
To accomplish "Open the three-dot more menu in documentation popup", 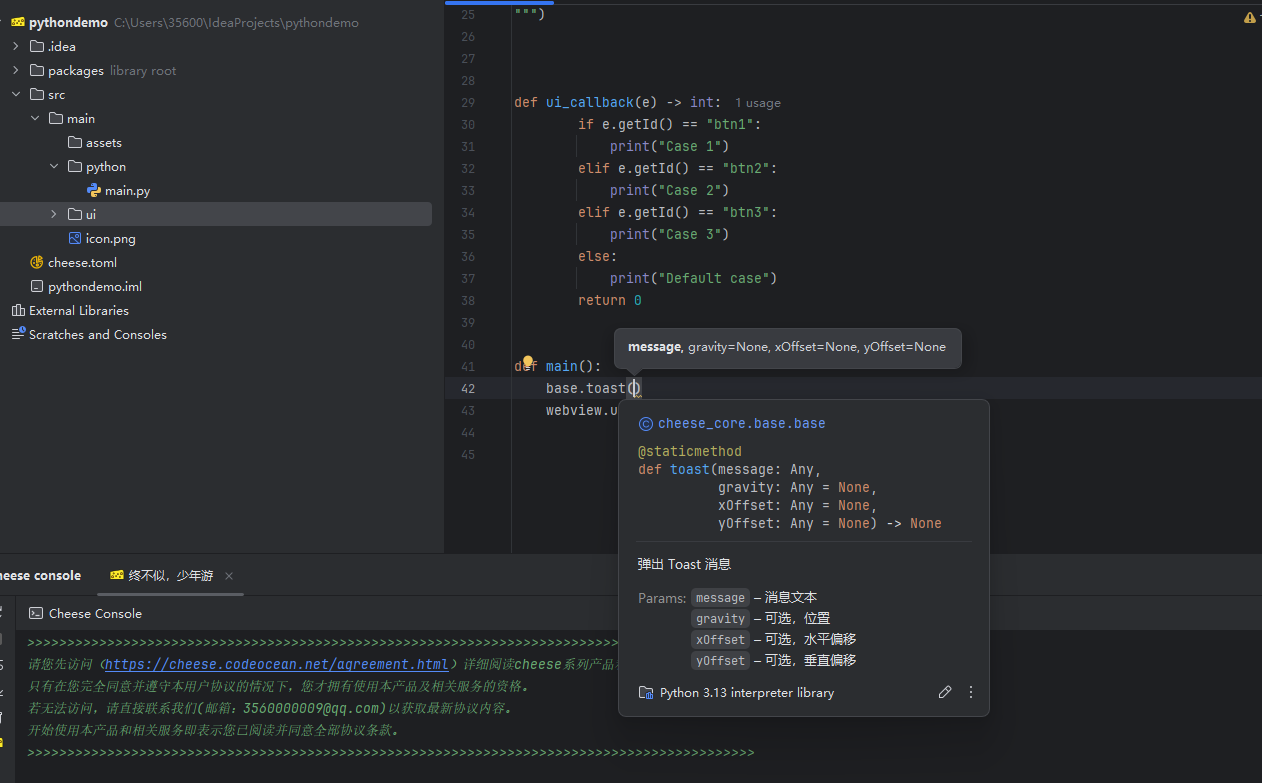I will click(971, 692).
